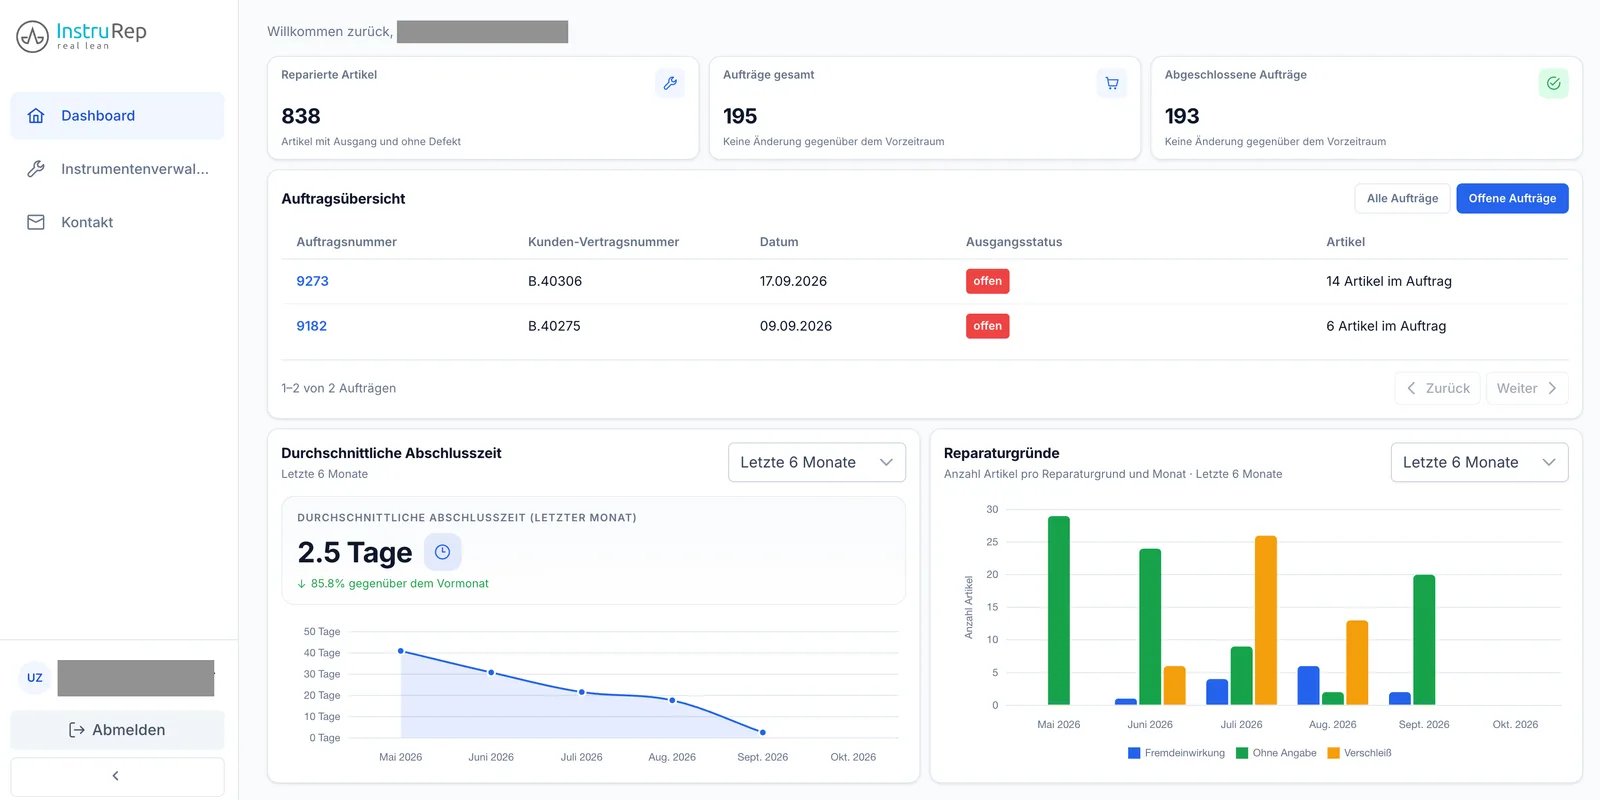Click the shopping cart icon on Aufträge gesamt
1600x800 pixels.
pos(1112,83)
